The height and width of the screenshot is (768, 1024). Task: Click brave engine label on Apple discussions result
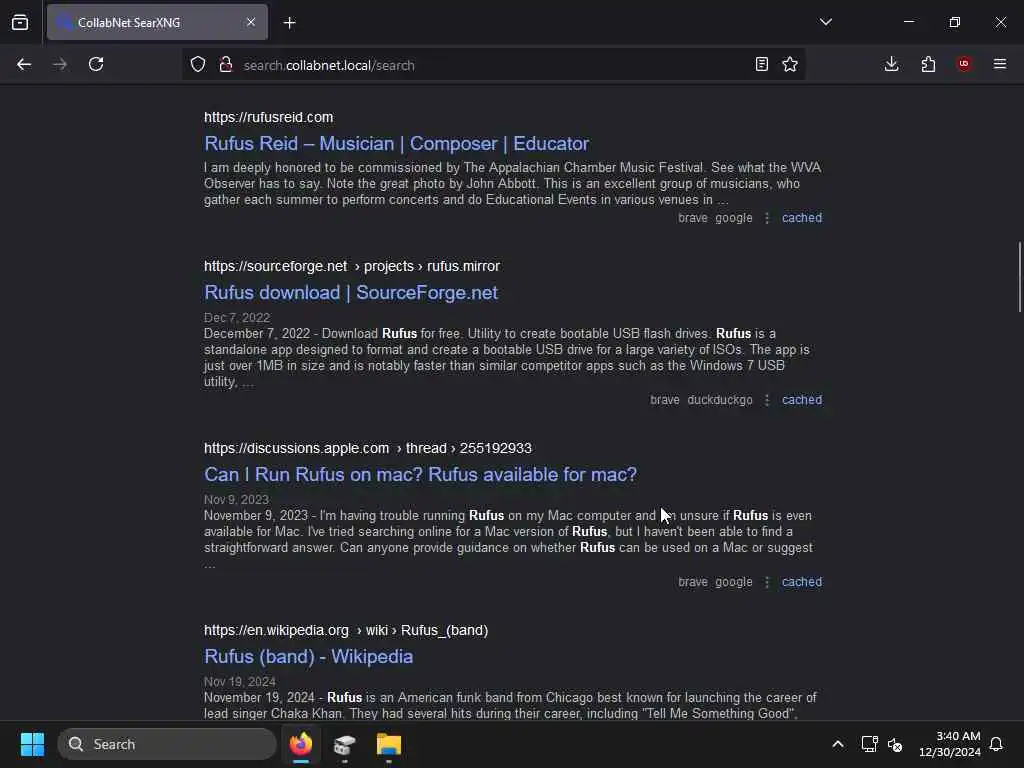click(692, 582)
